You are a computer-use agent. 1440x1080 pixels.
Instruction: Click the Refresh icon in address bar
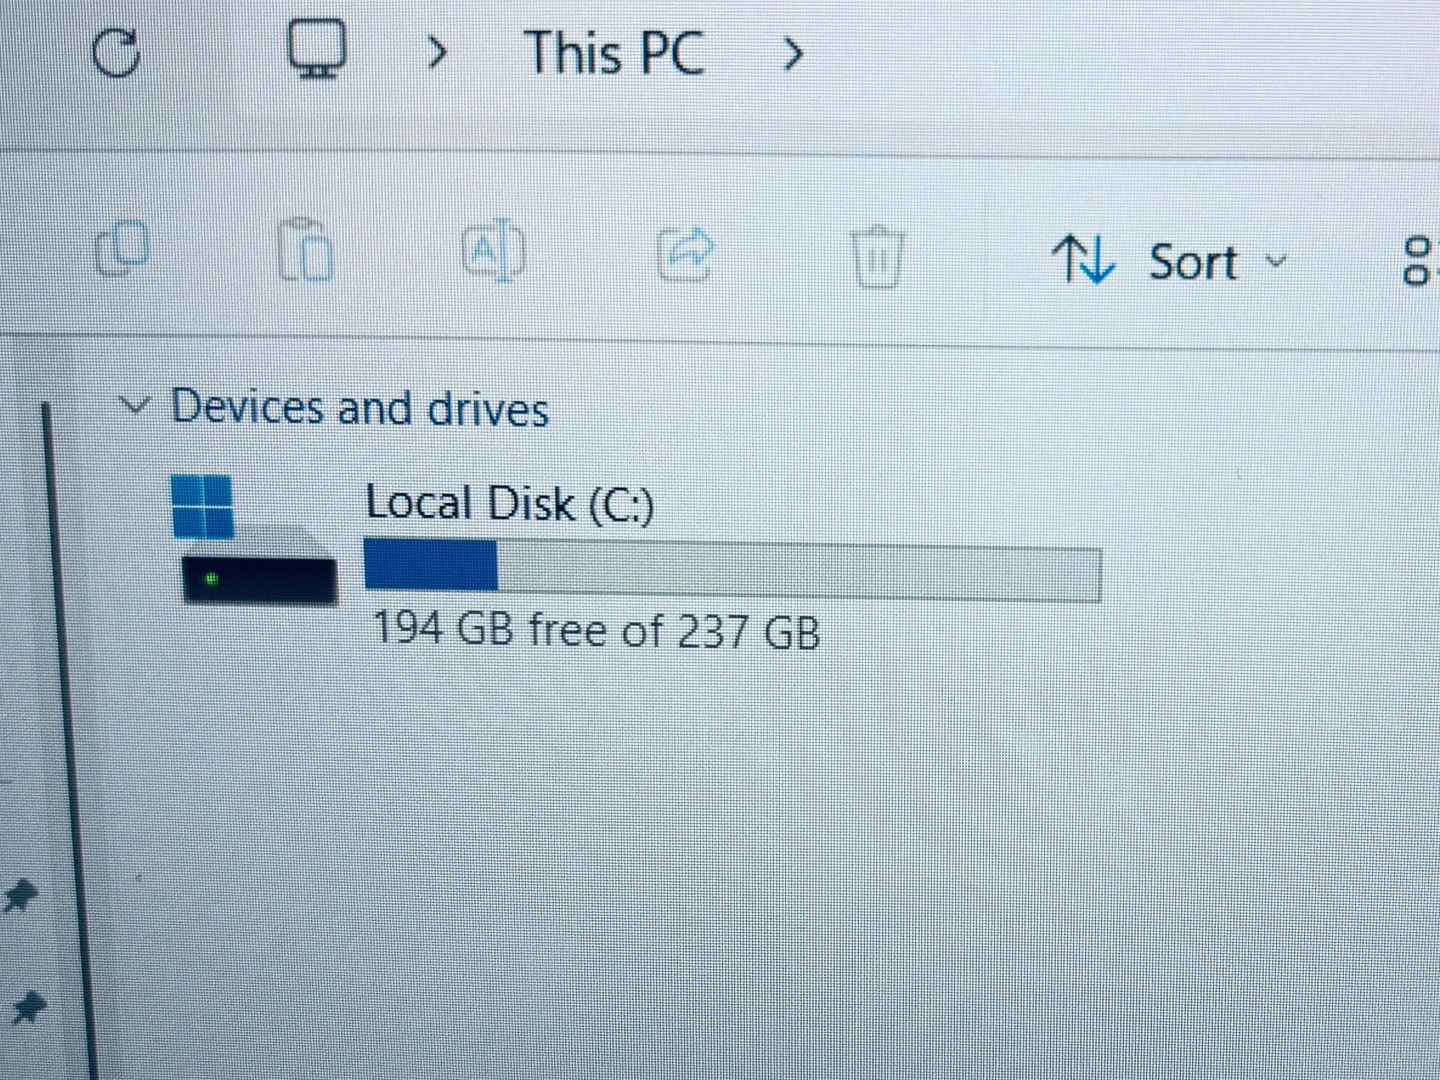tap(116, 52)
